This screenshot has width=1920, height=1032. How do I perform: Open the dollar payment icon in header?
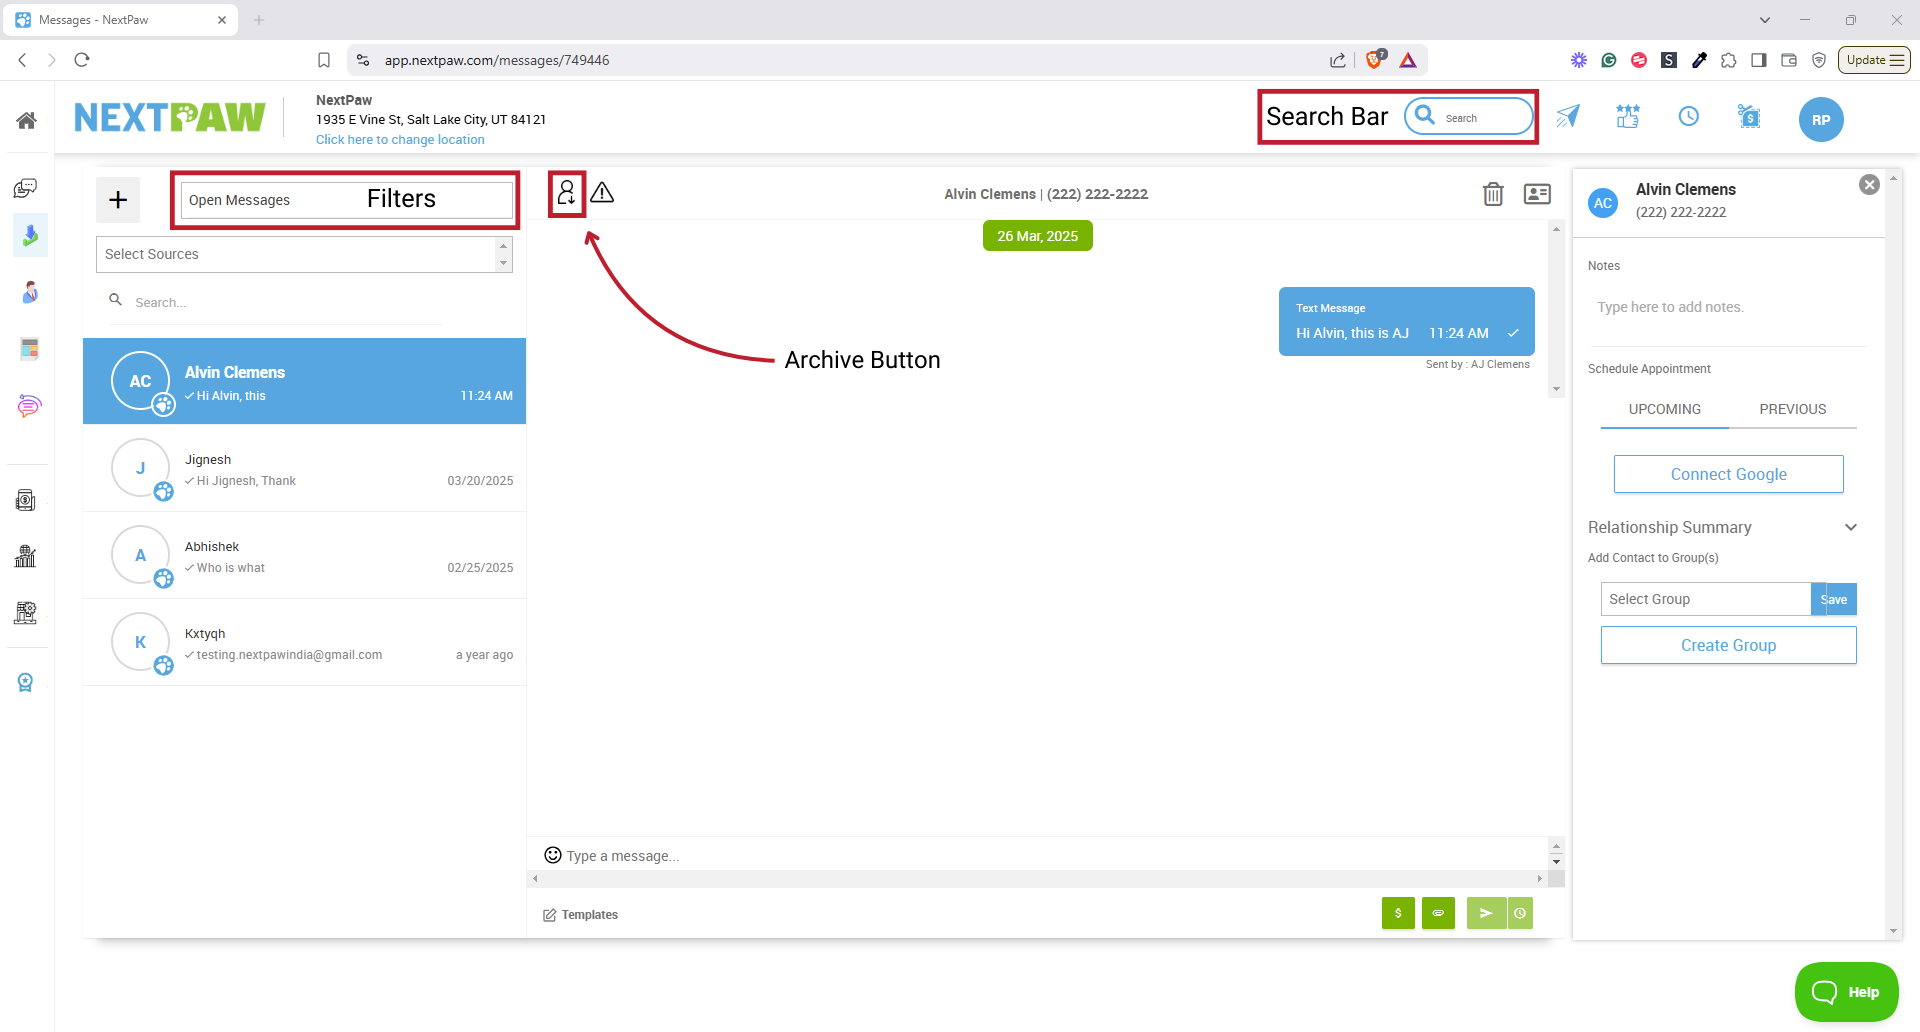click(1749, 117)
